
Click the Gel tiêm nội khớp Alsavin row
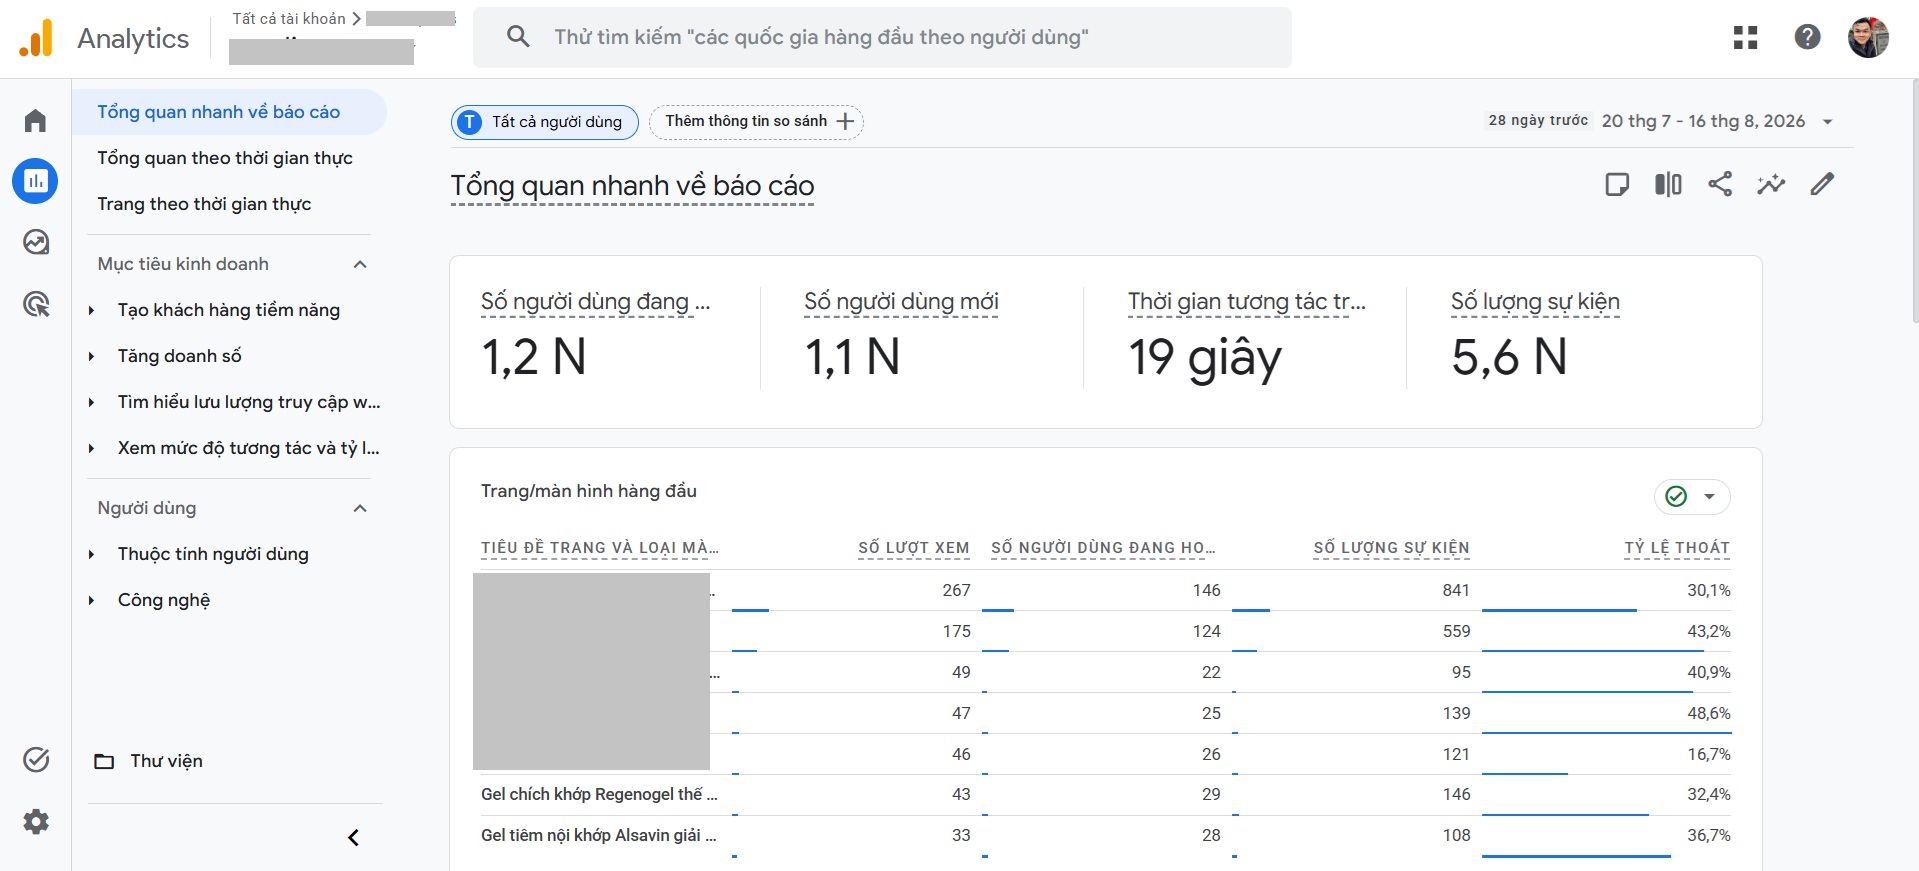pyautogui.click(x=1105, y=835)
